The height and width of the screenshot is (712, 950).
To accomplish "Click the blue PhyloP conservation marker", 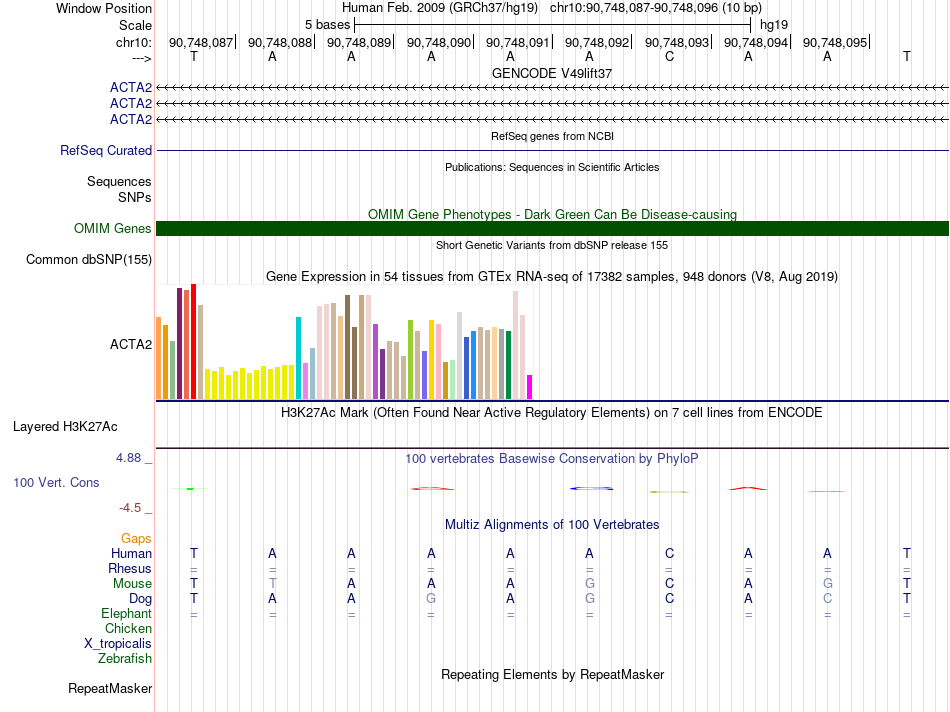I will click(x=591, y=488).
